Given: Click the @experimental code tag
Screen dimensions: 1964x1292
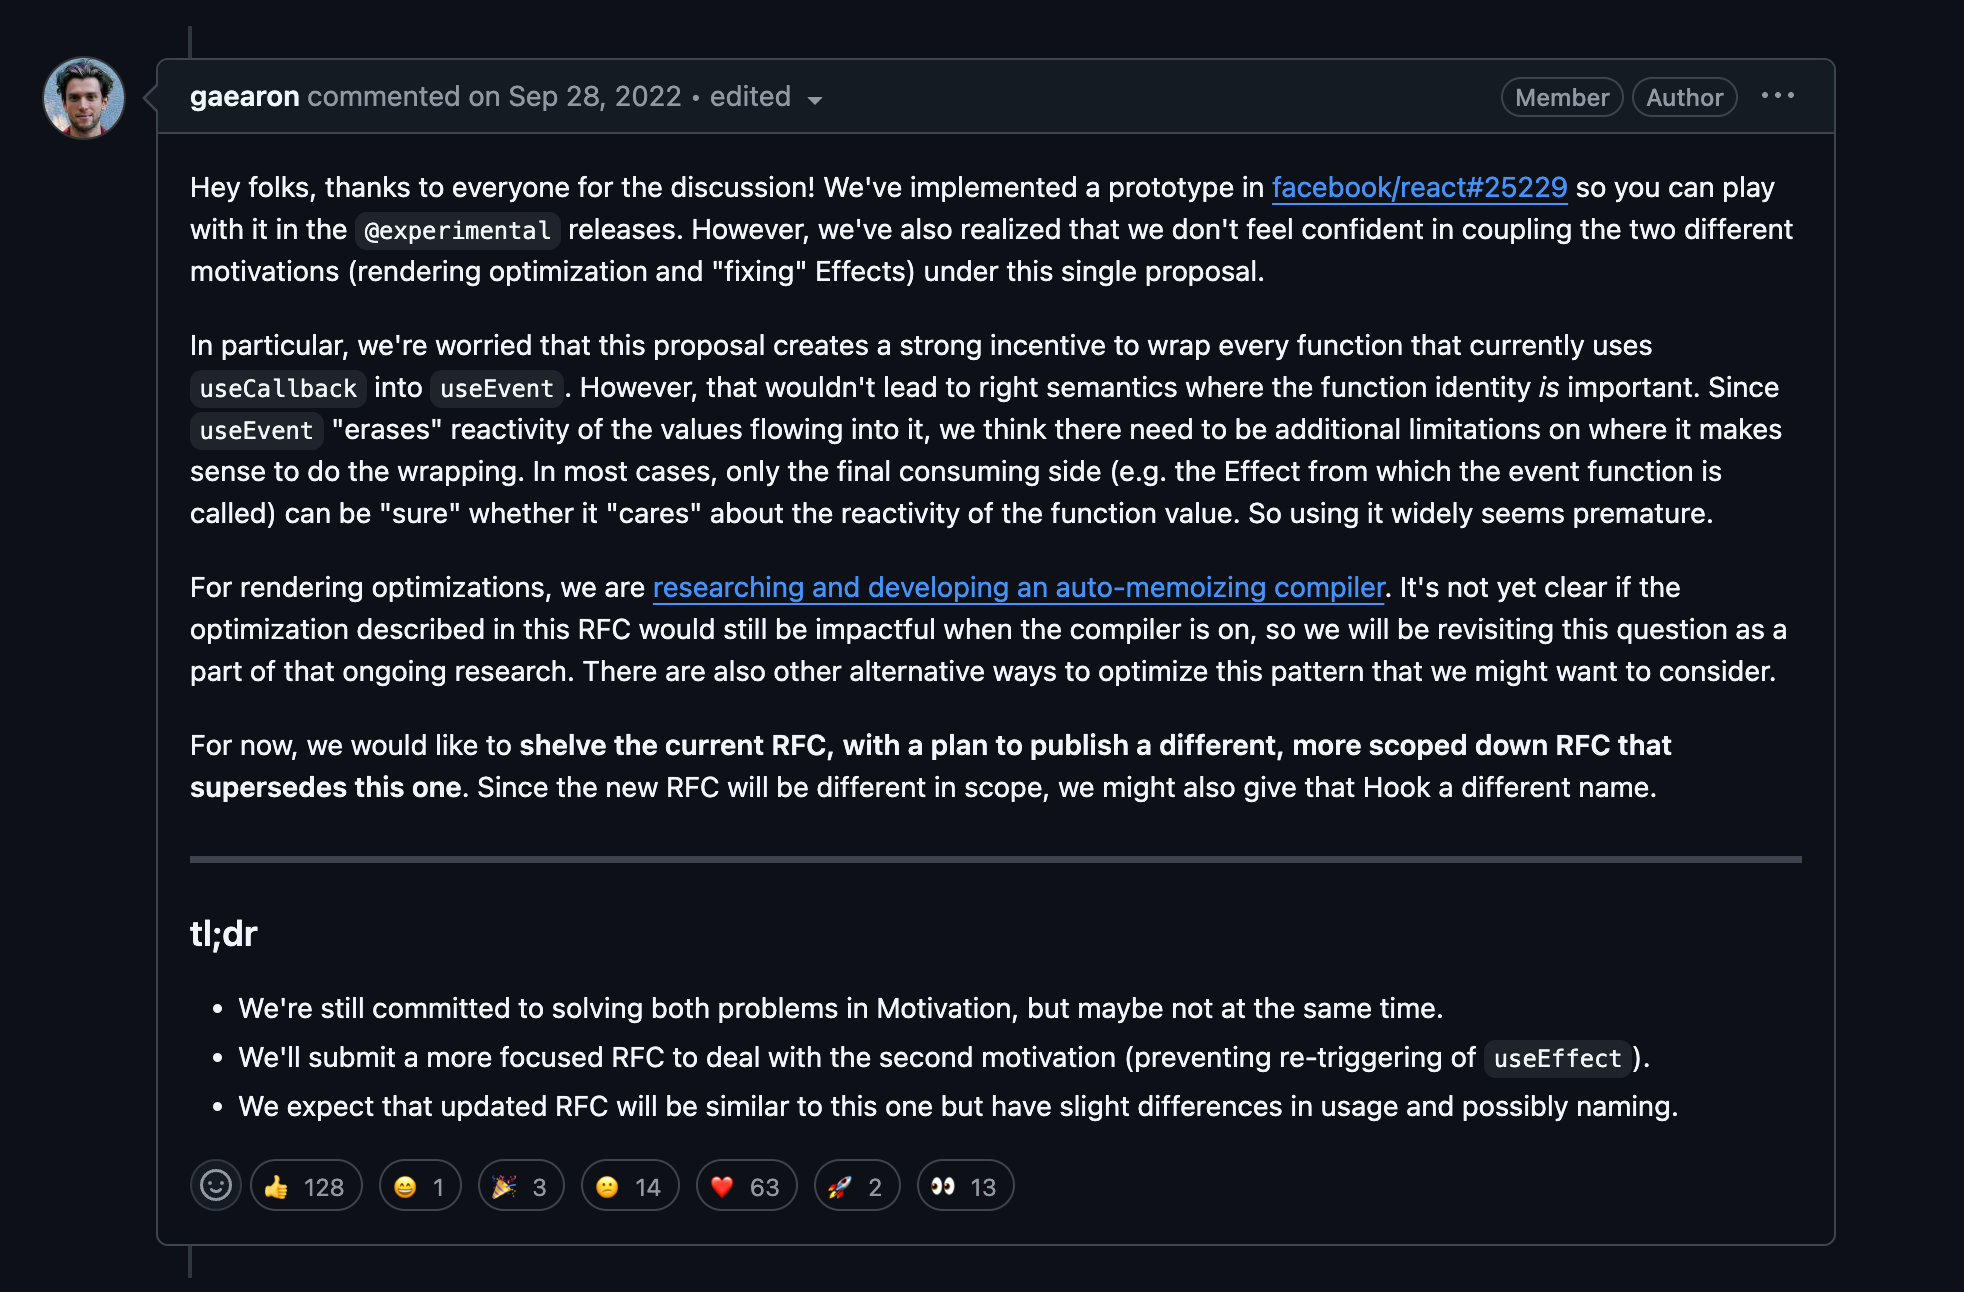Looking at the screenshot, I should [458, 230].
